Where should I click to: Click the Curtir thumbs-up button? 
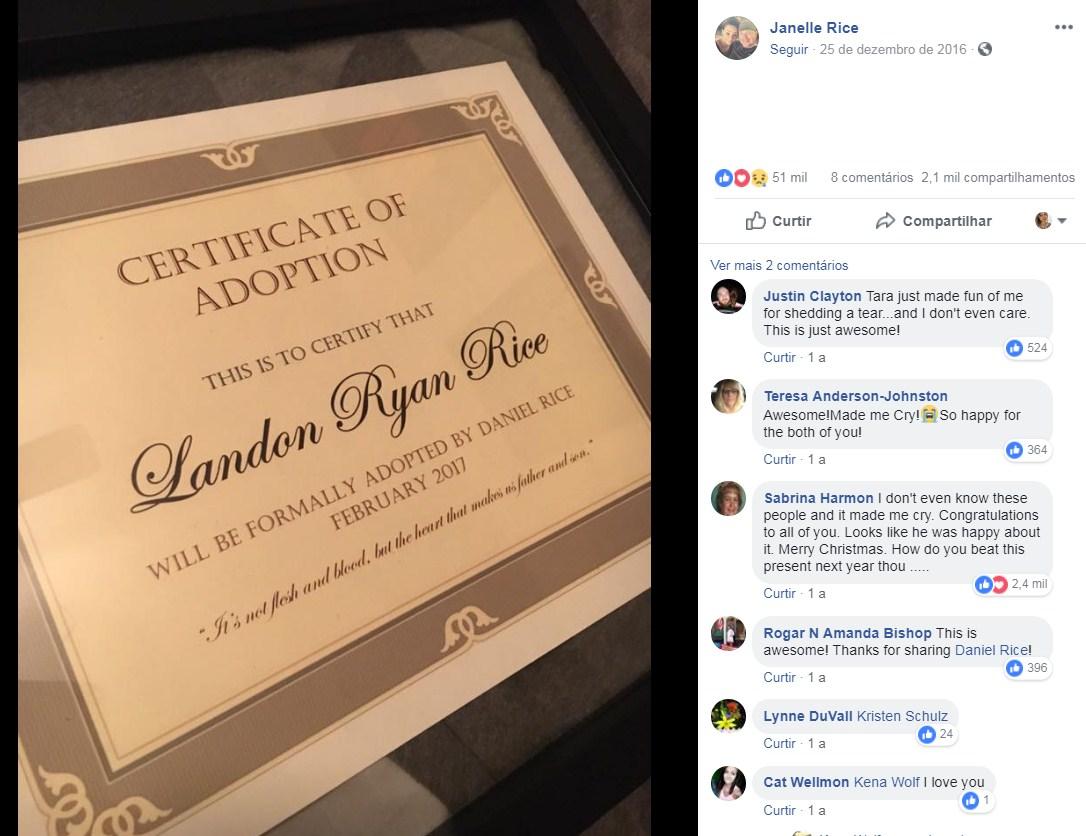pyautogui.click(x=778, y=221)
